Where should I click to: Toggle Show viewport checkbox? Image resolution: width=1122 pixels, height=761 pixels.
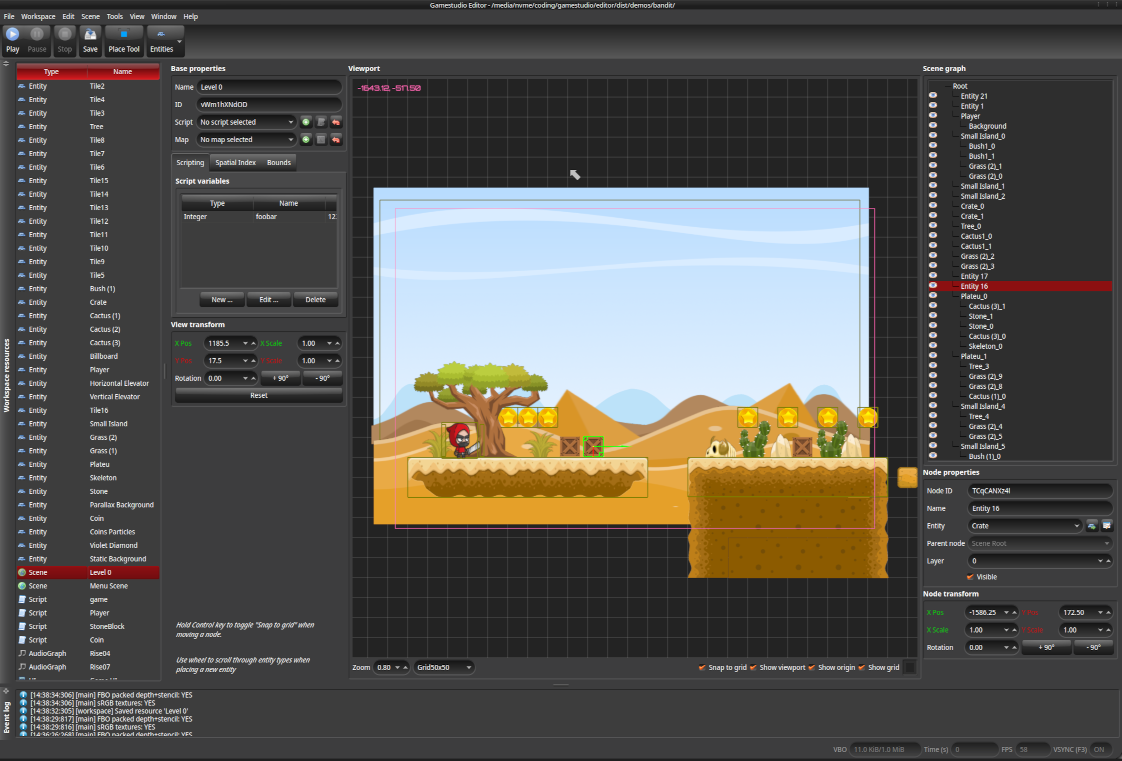pos(753,667)
